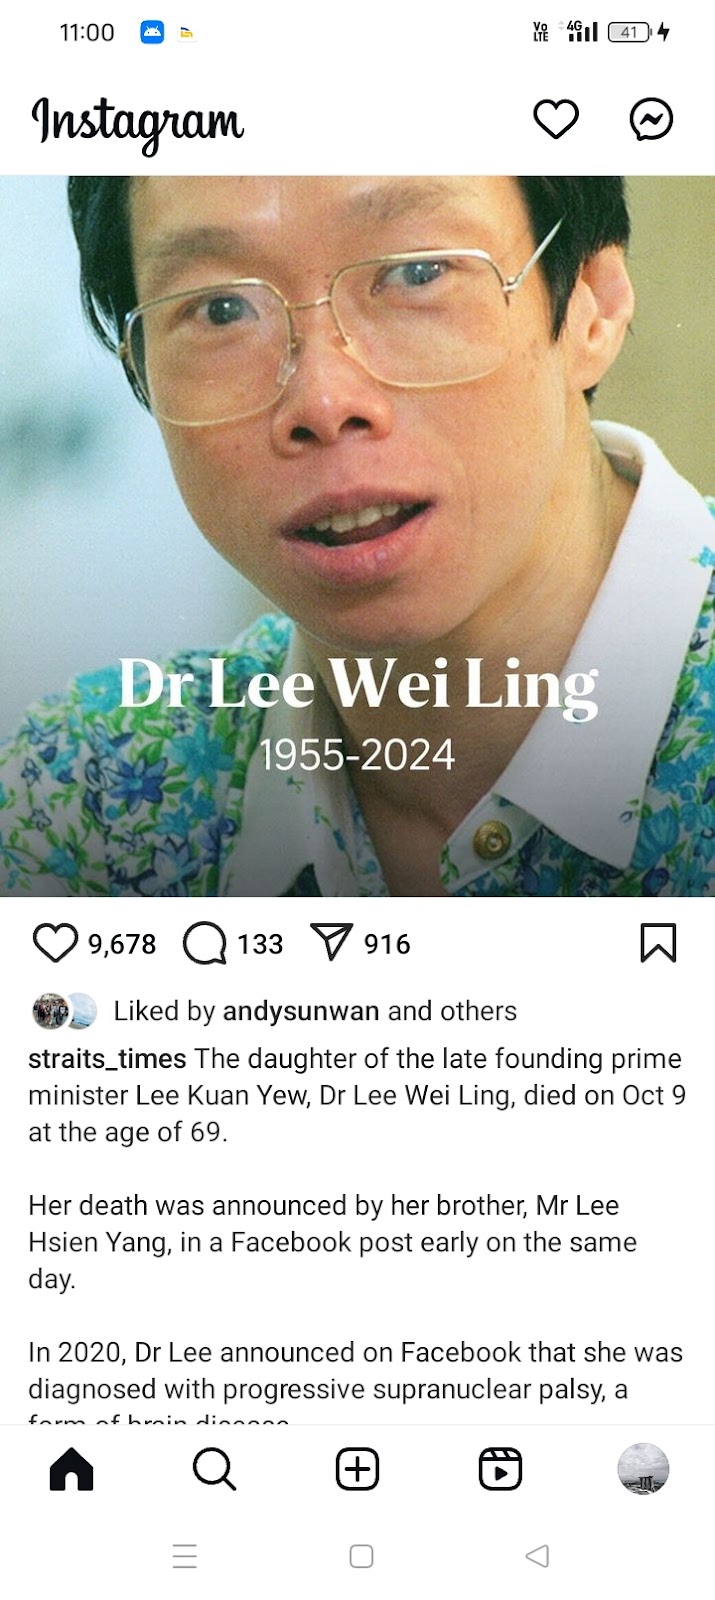Tap liker avatars beside Liked by
This screenshot has width=715, height=1600.
65,1011
